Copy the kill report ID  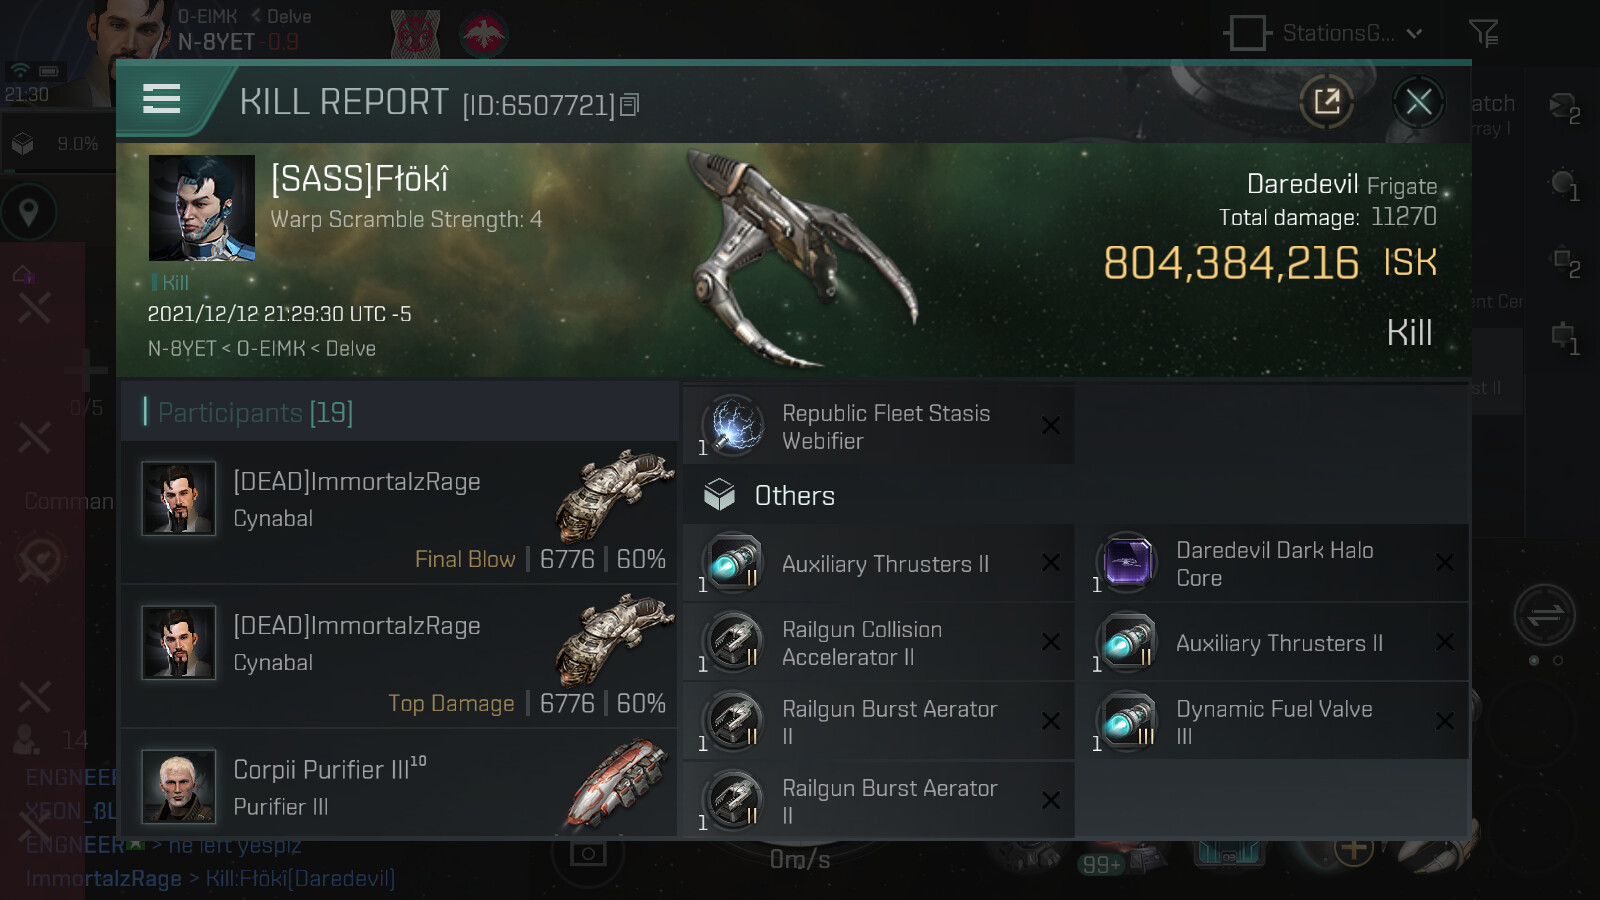(629, 105)
